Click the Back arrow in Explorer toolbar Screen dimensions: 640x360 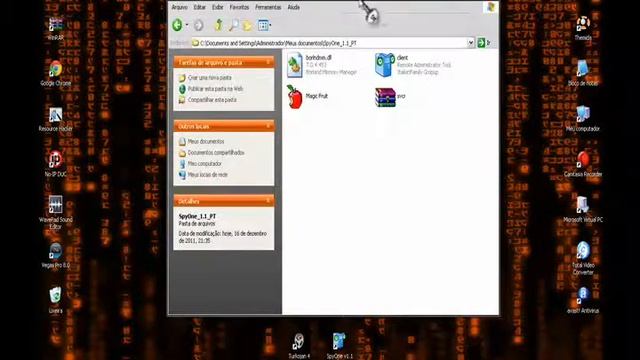tap(177, 25)
